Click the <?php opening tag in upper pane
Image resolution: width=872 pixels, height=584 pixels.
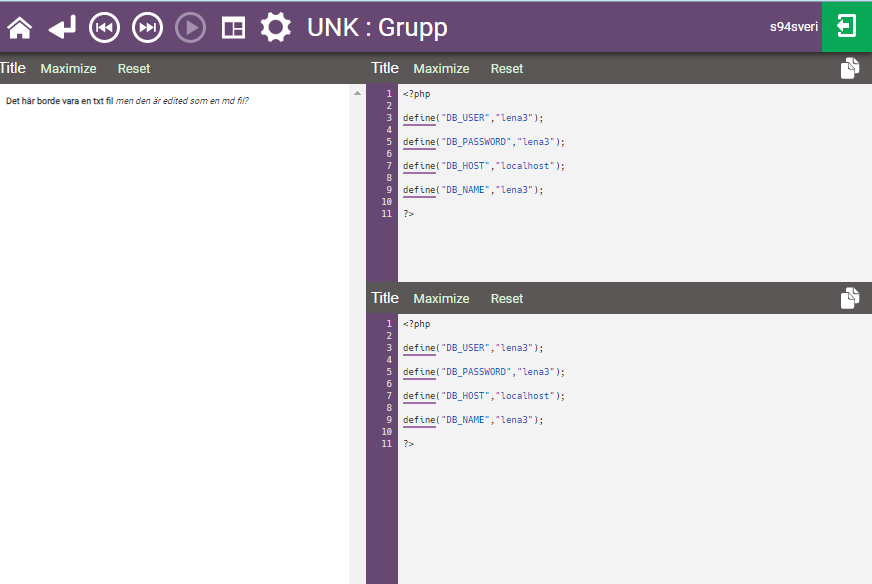pyautogui.click(x=417, y=94)
